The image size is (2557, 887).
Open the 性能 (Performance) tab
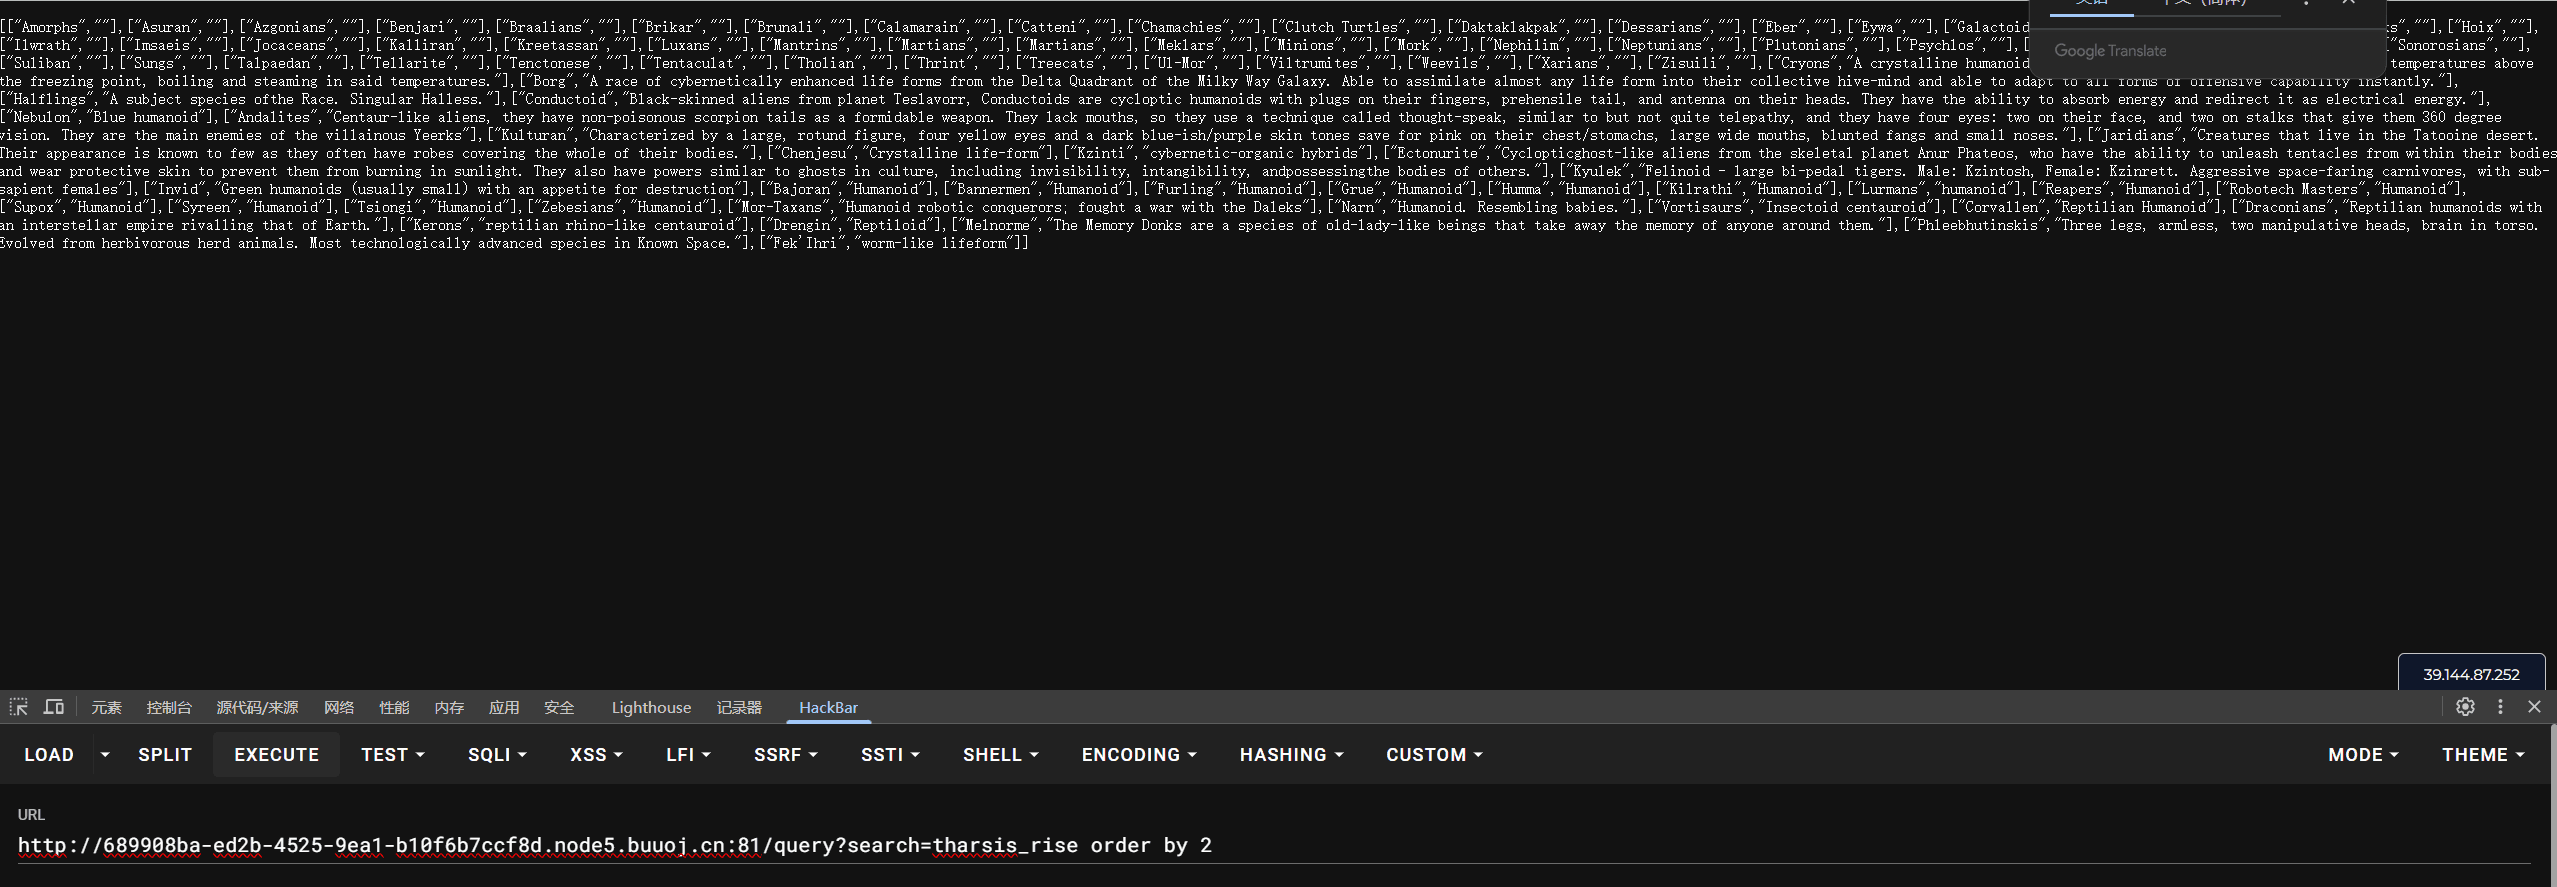tap(394, 707)
